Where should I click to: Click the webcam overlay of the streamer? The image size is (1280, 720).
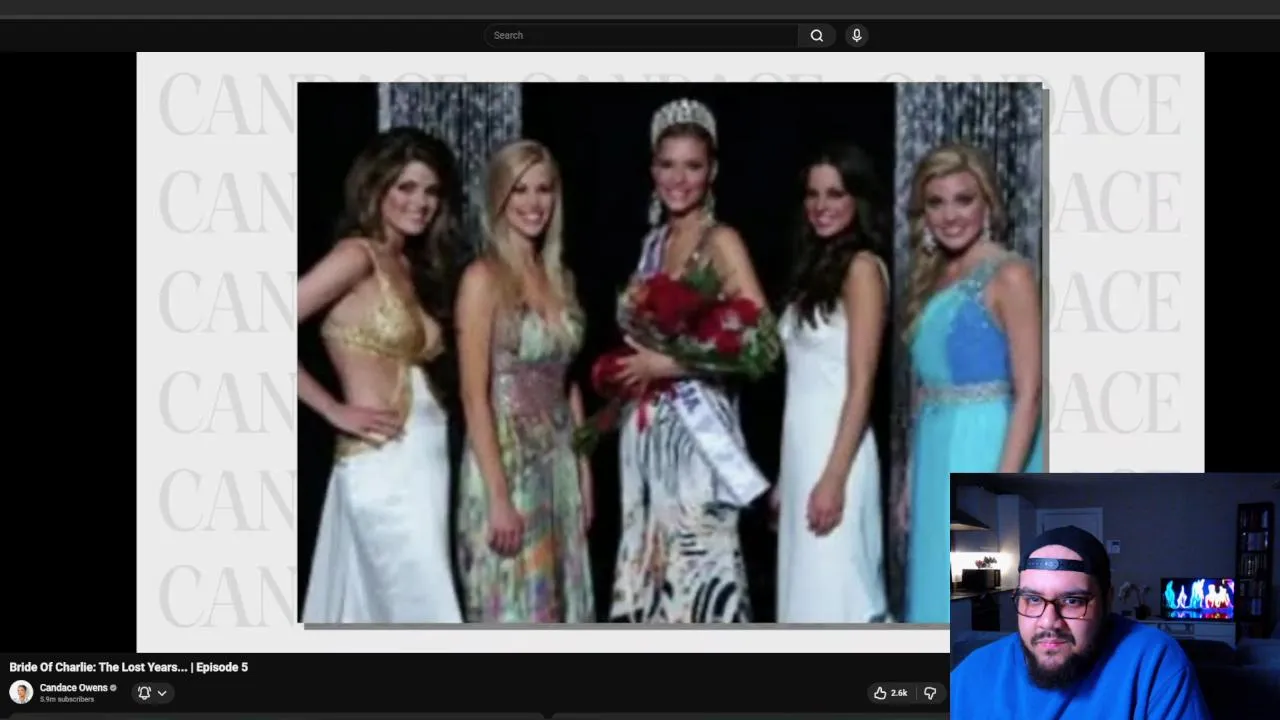pyautogui.click(x=1115, y=596)
